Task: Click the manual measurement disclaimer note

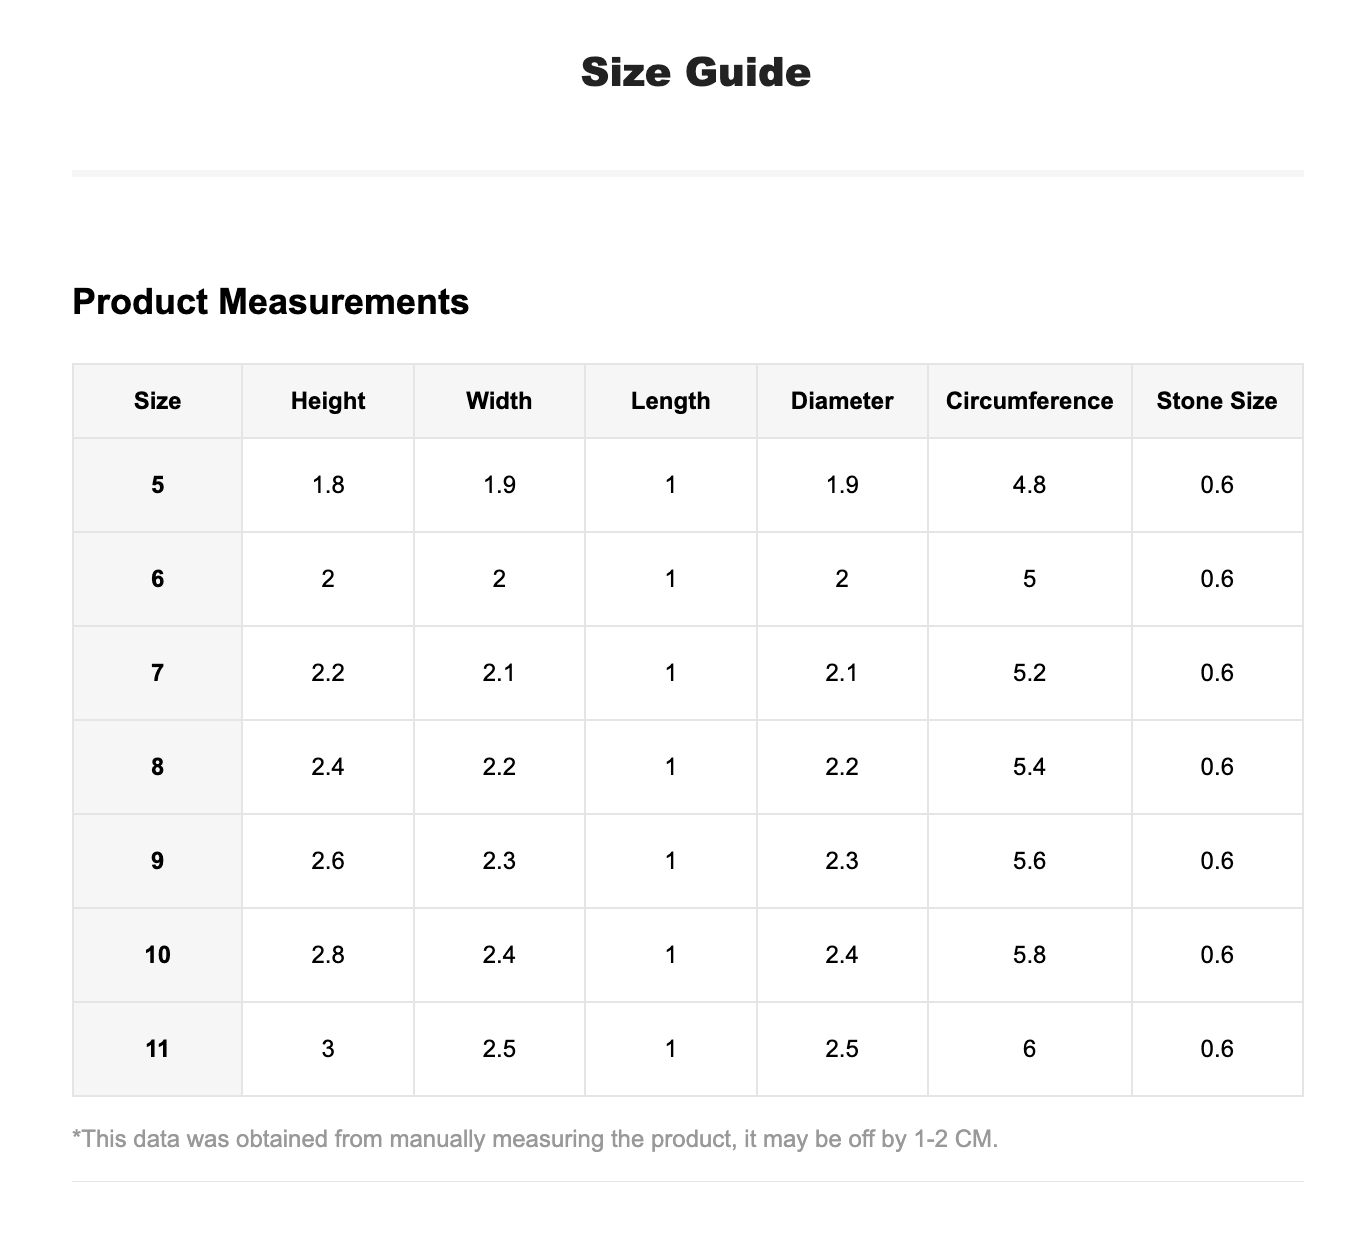Action: coord(535,1139)
